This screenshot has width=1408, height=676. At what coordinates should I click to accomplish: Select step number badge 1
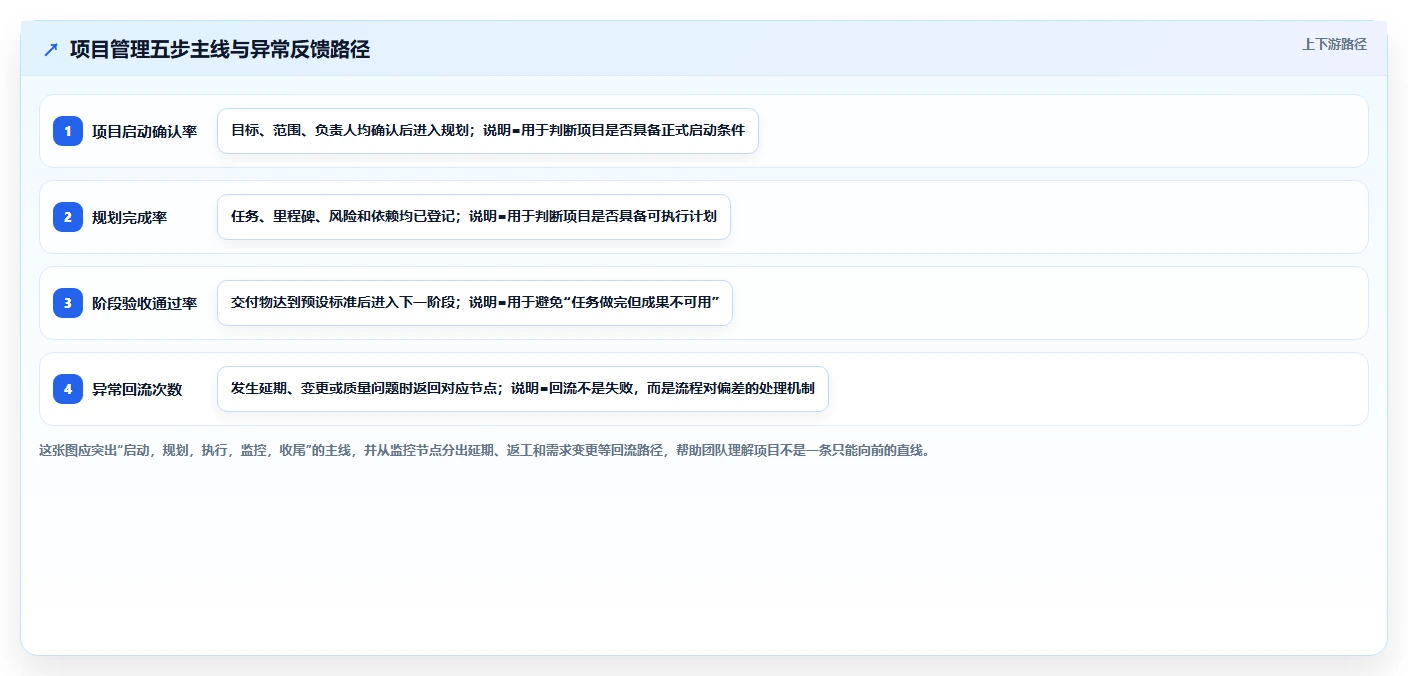[x=68, y=131]
